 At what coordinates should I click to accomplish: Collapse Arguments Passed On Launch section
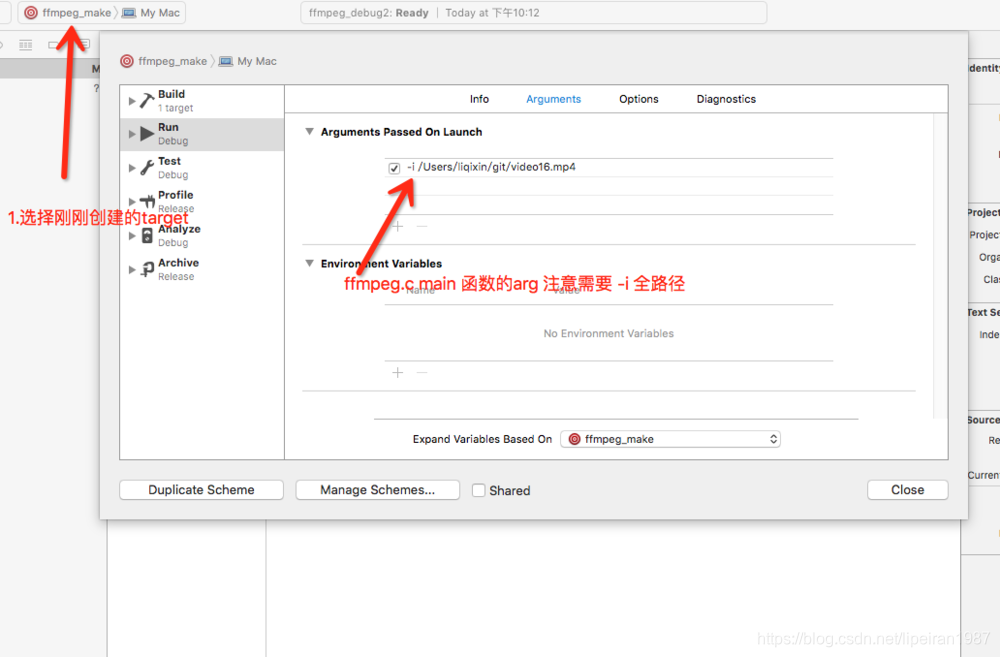tap(309, 131)
